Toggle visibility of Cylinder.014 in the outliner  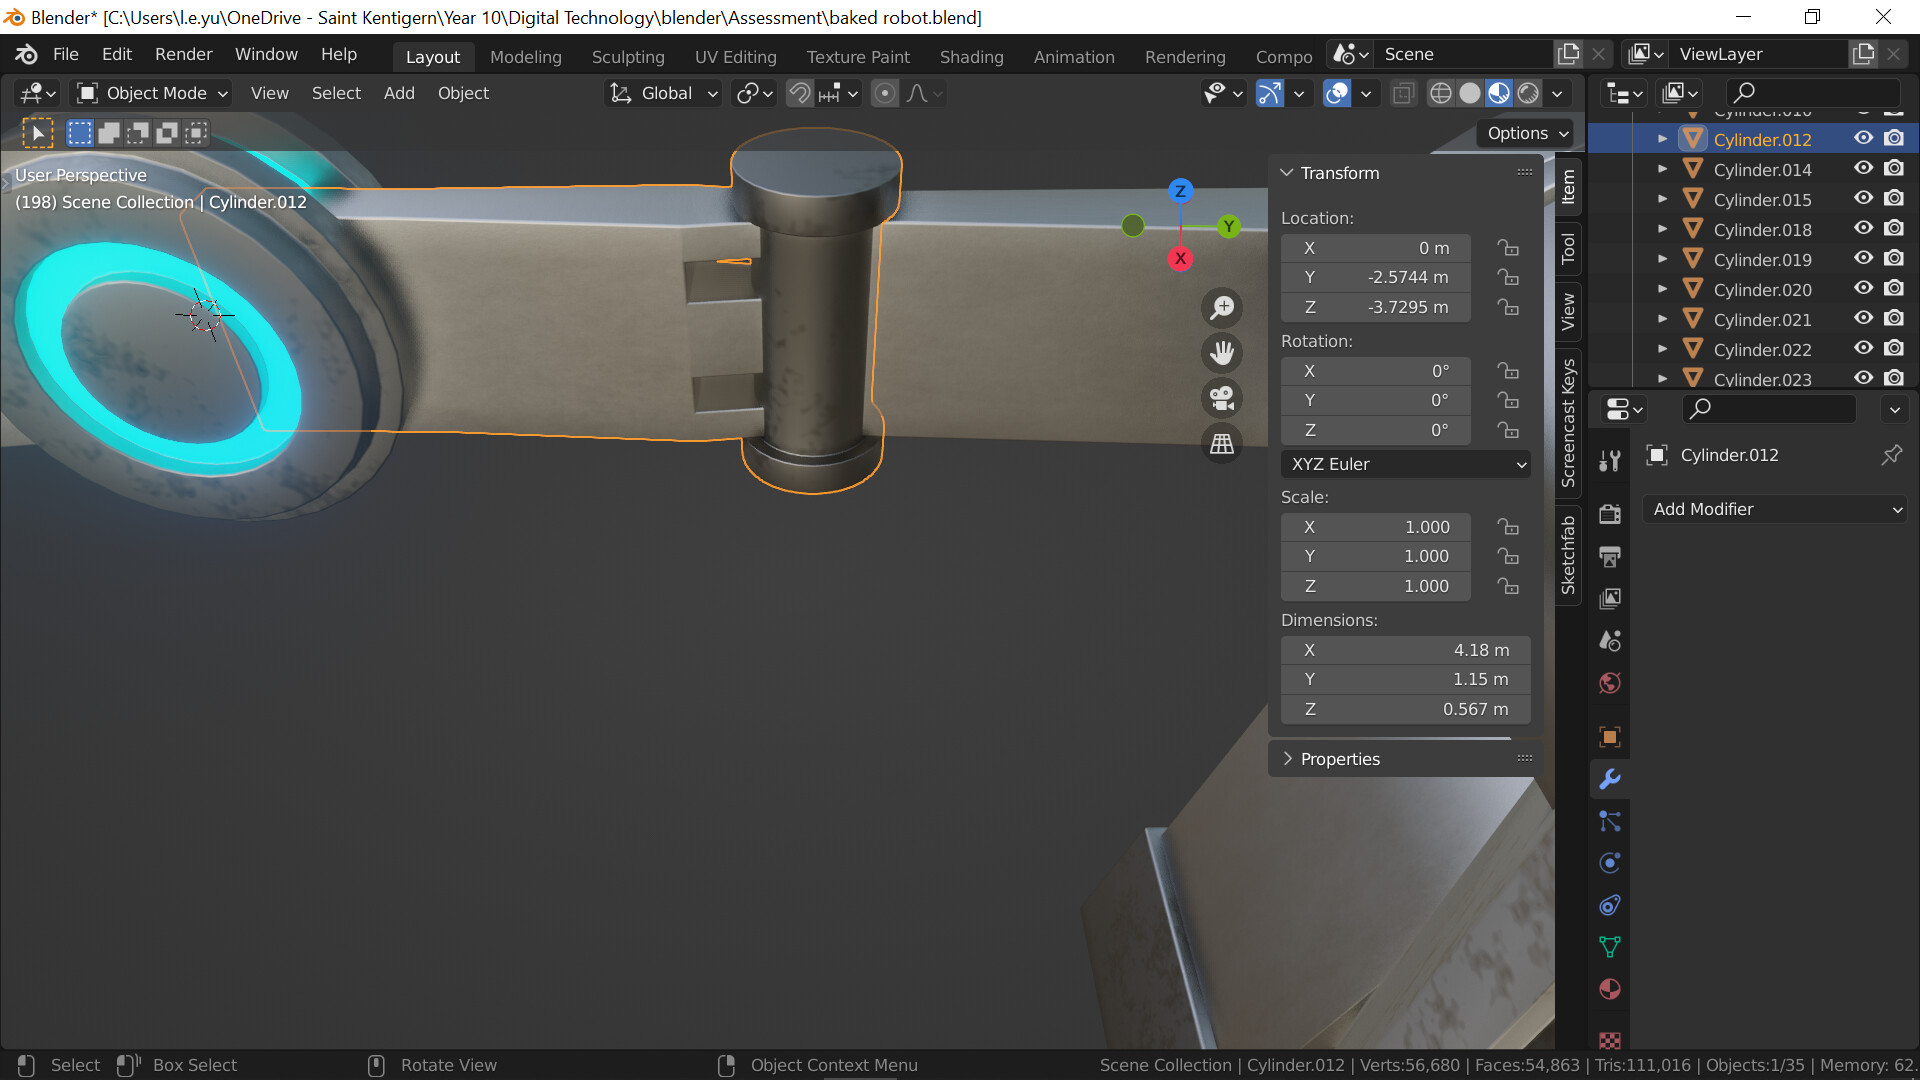pos(1863,168)
